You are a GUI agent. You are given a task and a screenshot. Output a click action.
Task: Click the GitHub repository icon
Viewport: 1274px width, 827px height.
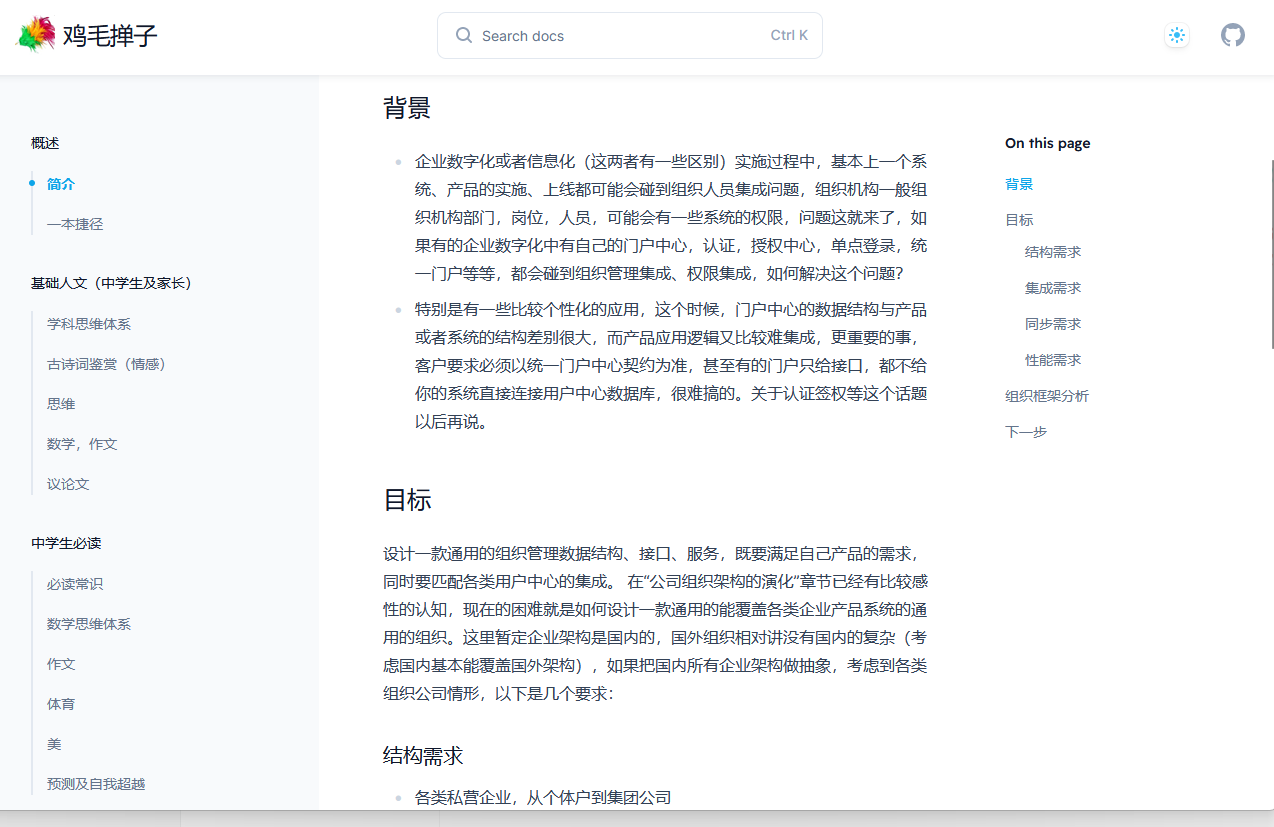point(1233,35)
